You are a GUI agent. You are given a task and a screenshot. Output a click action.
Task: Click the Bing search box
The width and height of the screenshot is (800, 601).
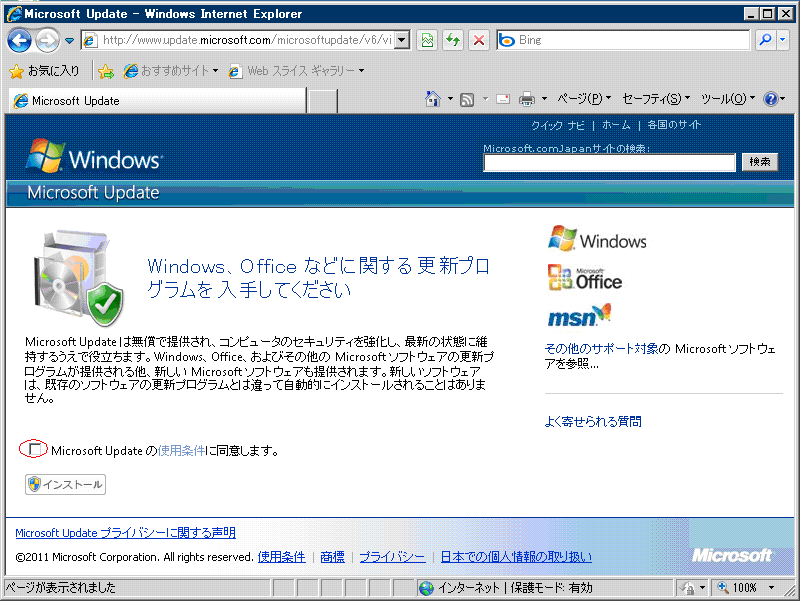click(623, 40)
